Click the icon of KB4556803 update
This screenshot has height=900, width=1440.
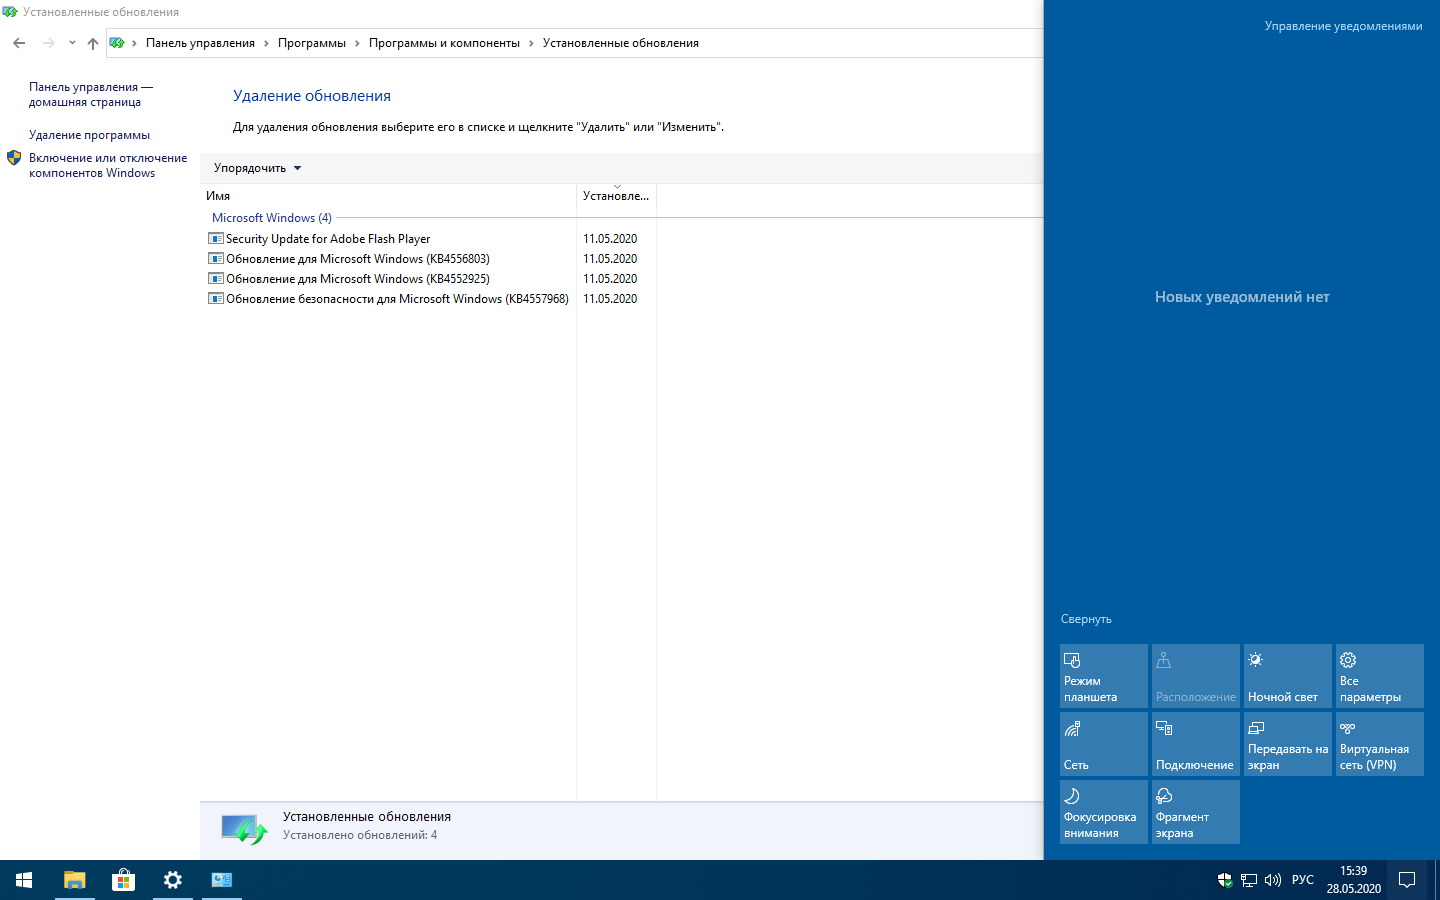tap(215, 259)
